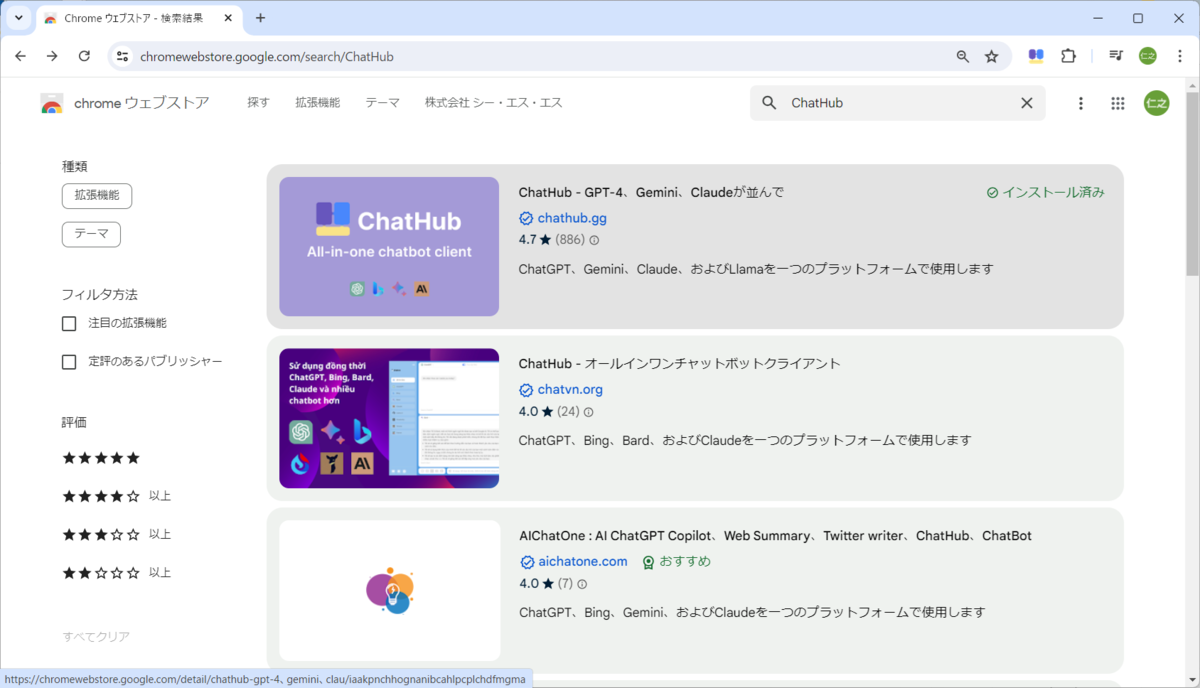Select the five-star rating filter
This screenshot has height=688, width=1200.
[x=101, y=458]
